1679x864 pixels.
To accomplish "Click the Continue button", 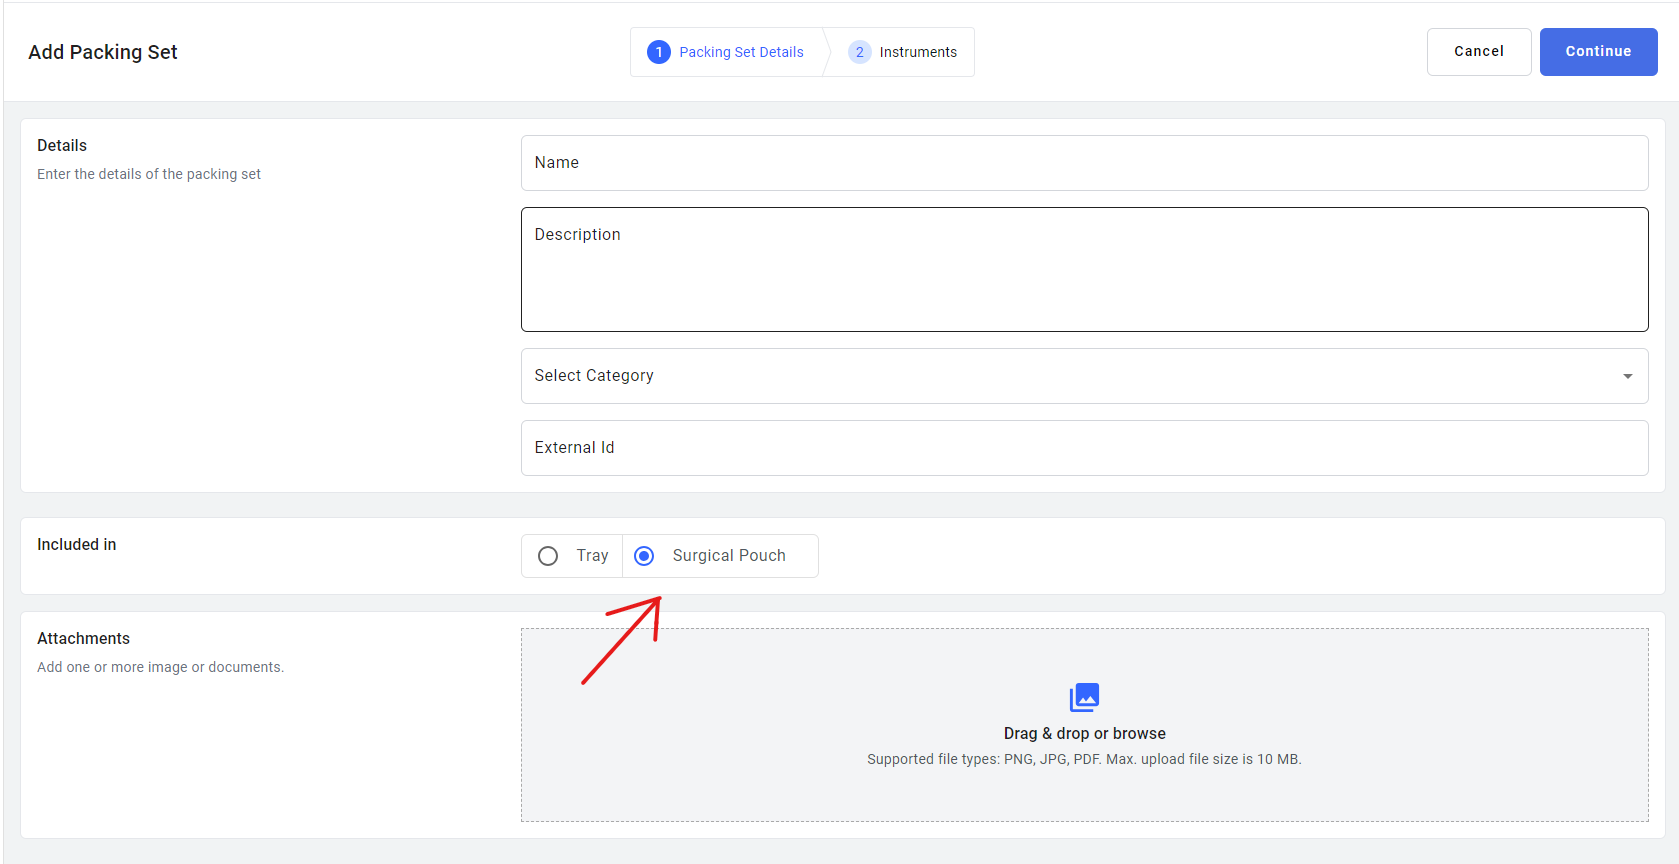I will [x=1598, y=52].
